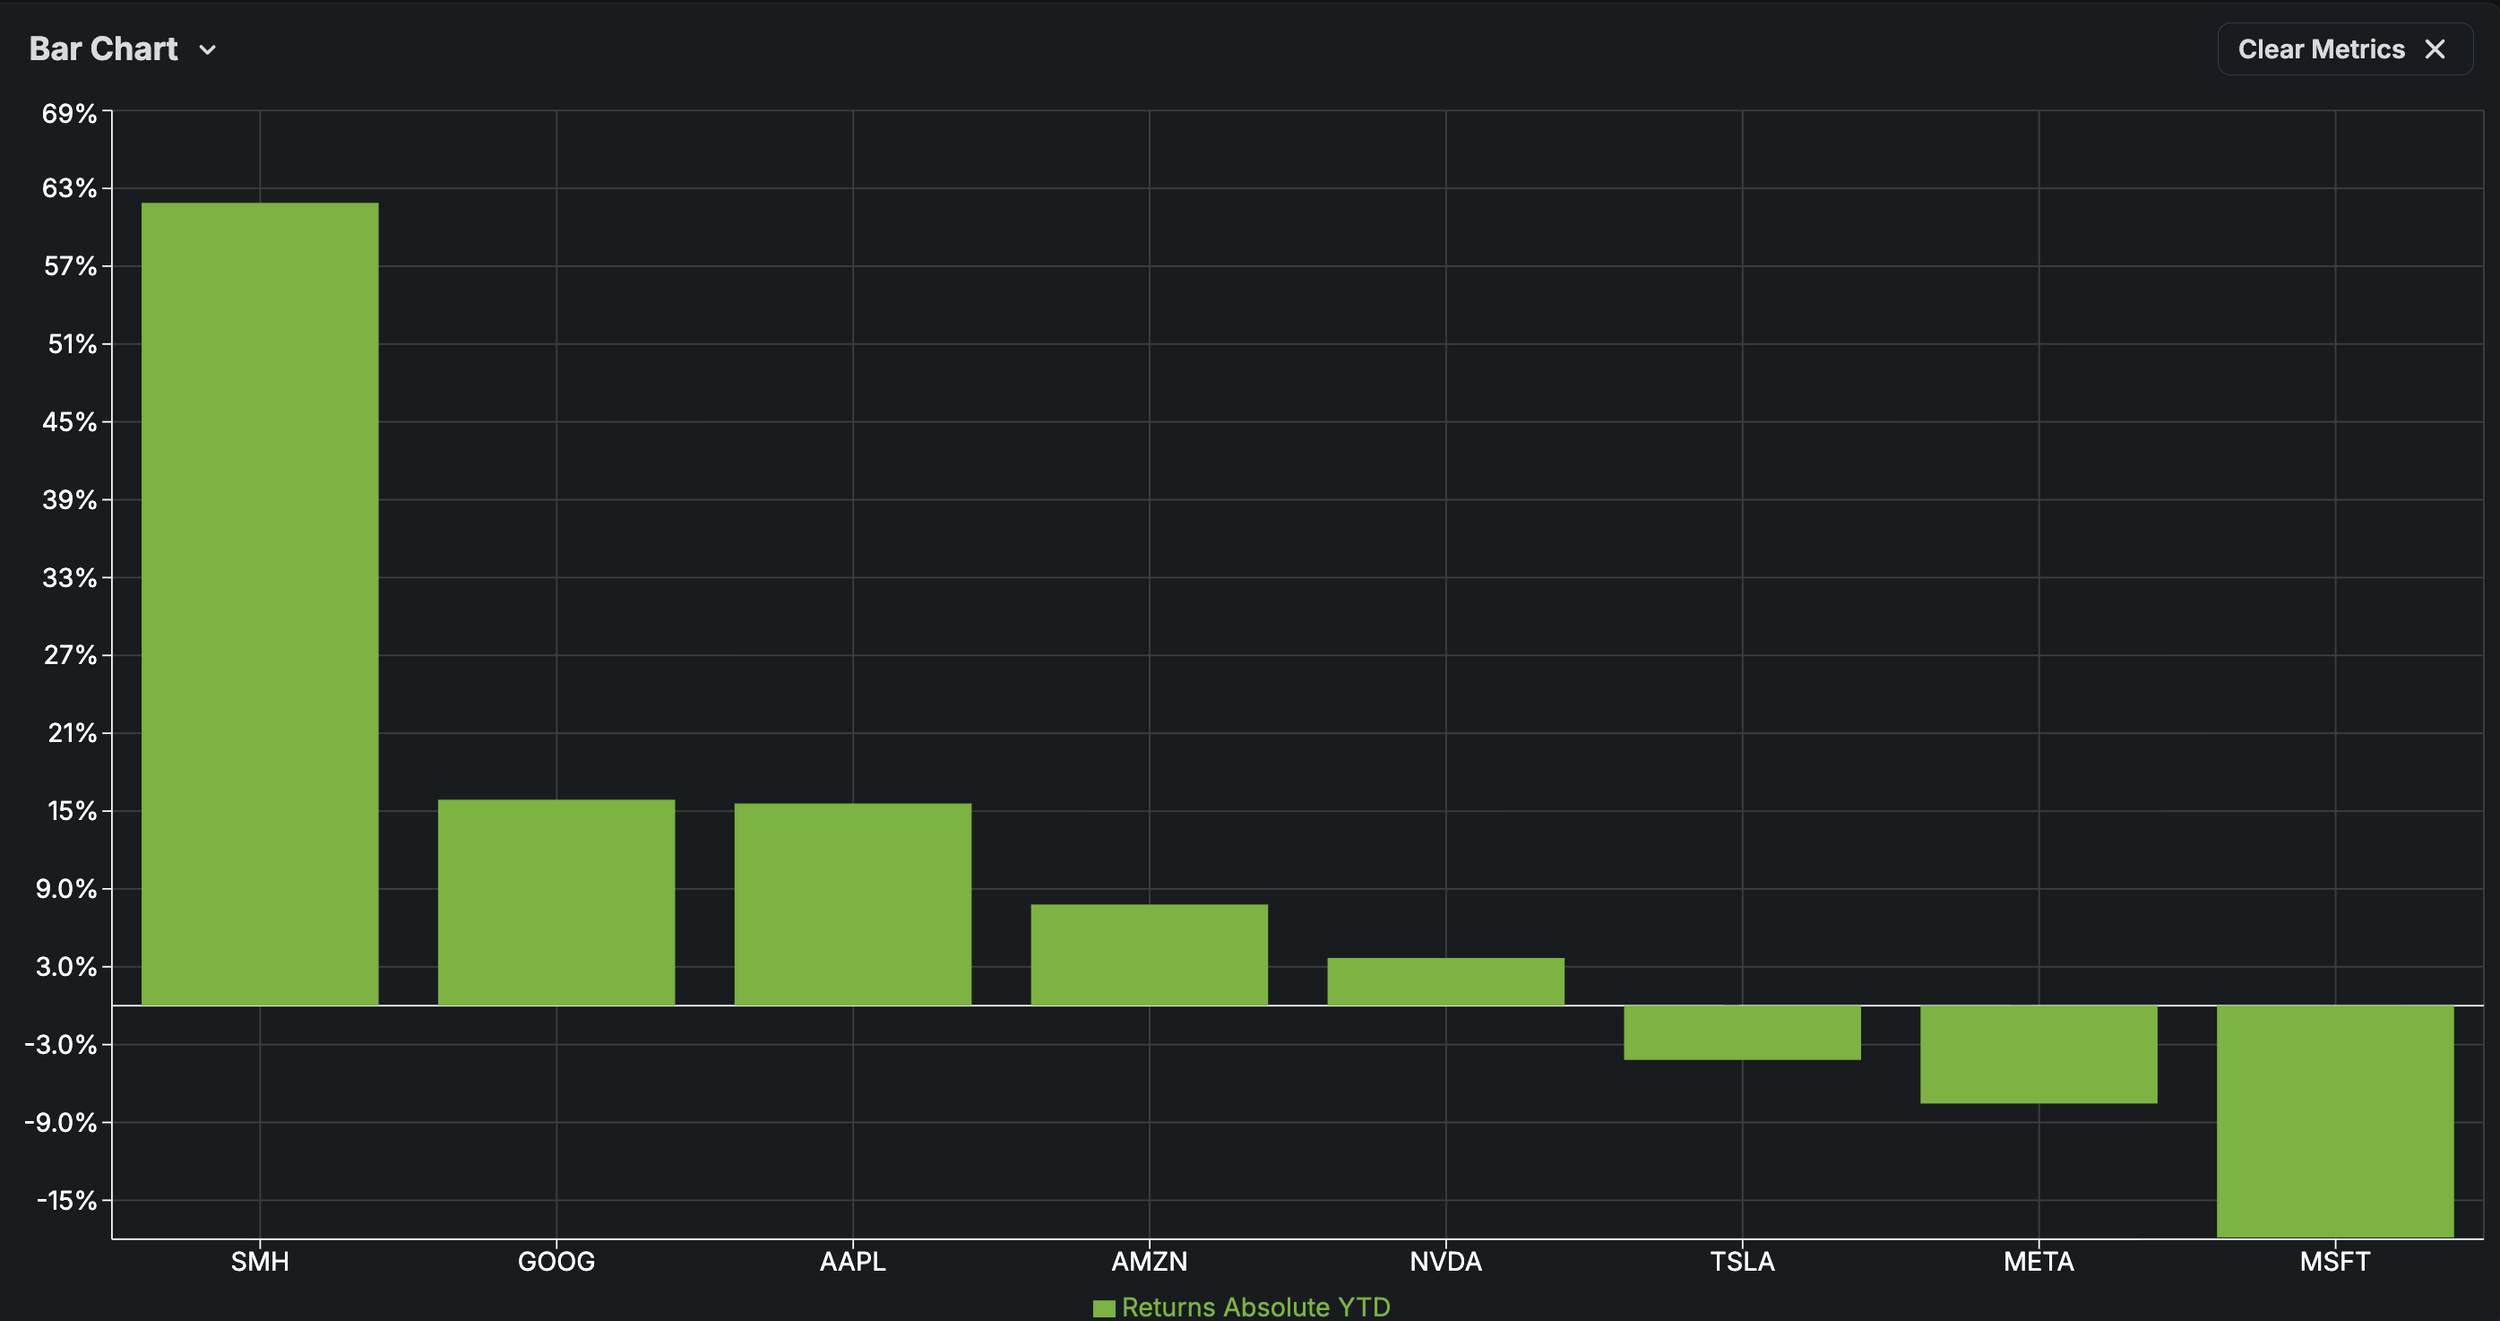Screen dimensions: 2500x1321
Task: Click the 21% y-axis tick label
Action: (72, 733)
